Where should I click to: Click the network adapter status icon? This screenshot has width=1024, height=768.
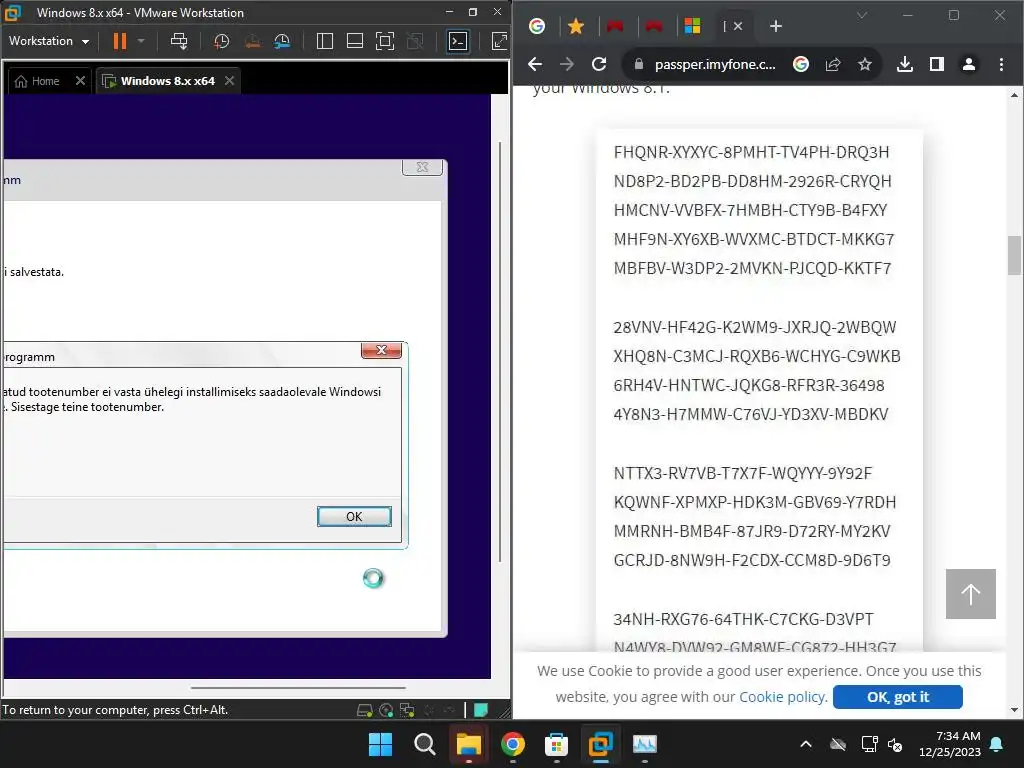tap(408, 710)
